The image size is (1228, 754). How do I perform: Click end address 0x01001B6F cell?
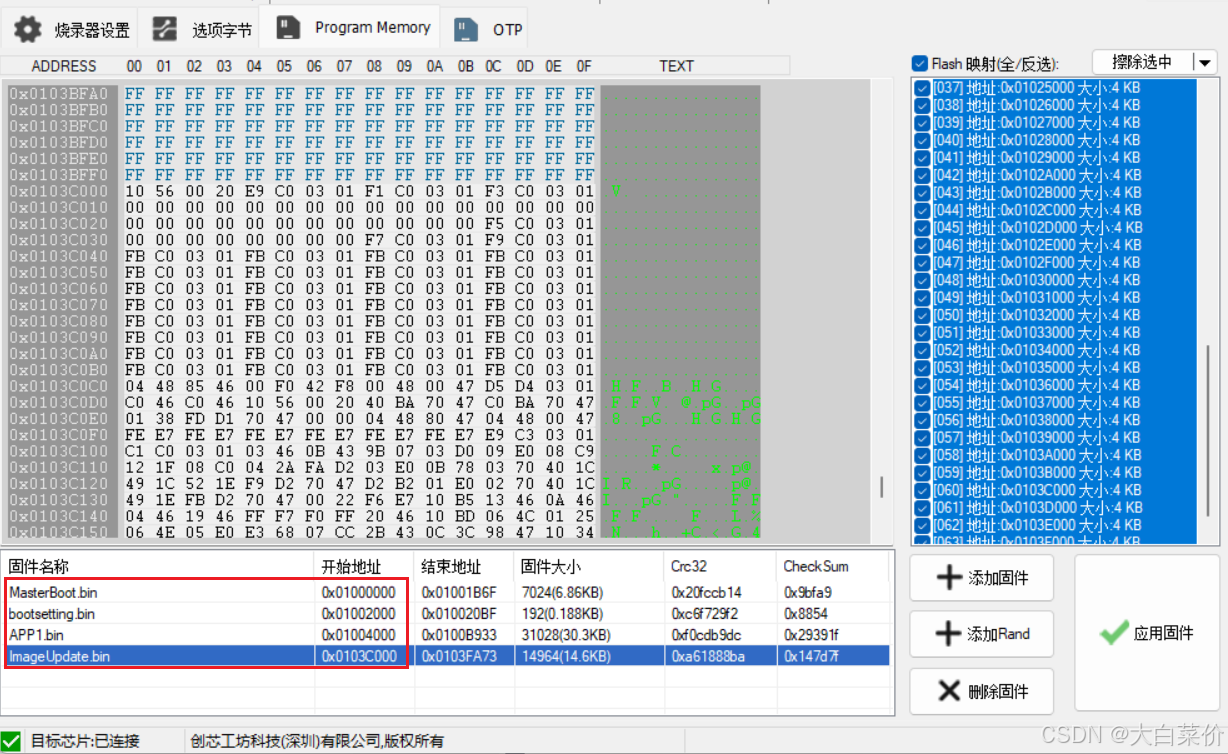coord(459,592)
